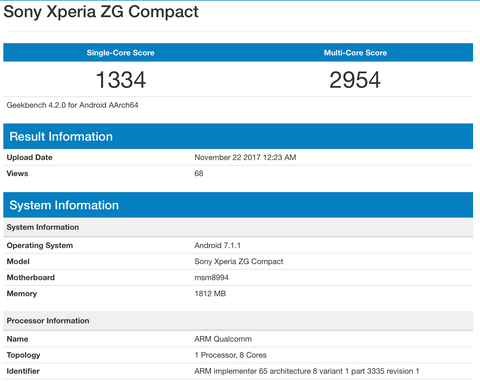Image resolution: width=480 pixels, height=382 pixels.
Task: Select the Model value Sony Xperia ZG Compact
Action: 239,262
